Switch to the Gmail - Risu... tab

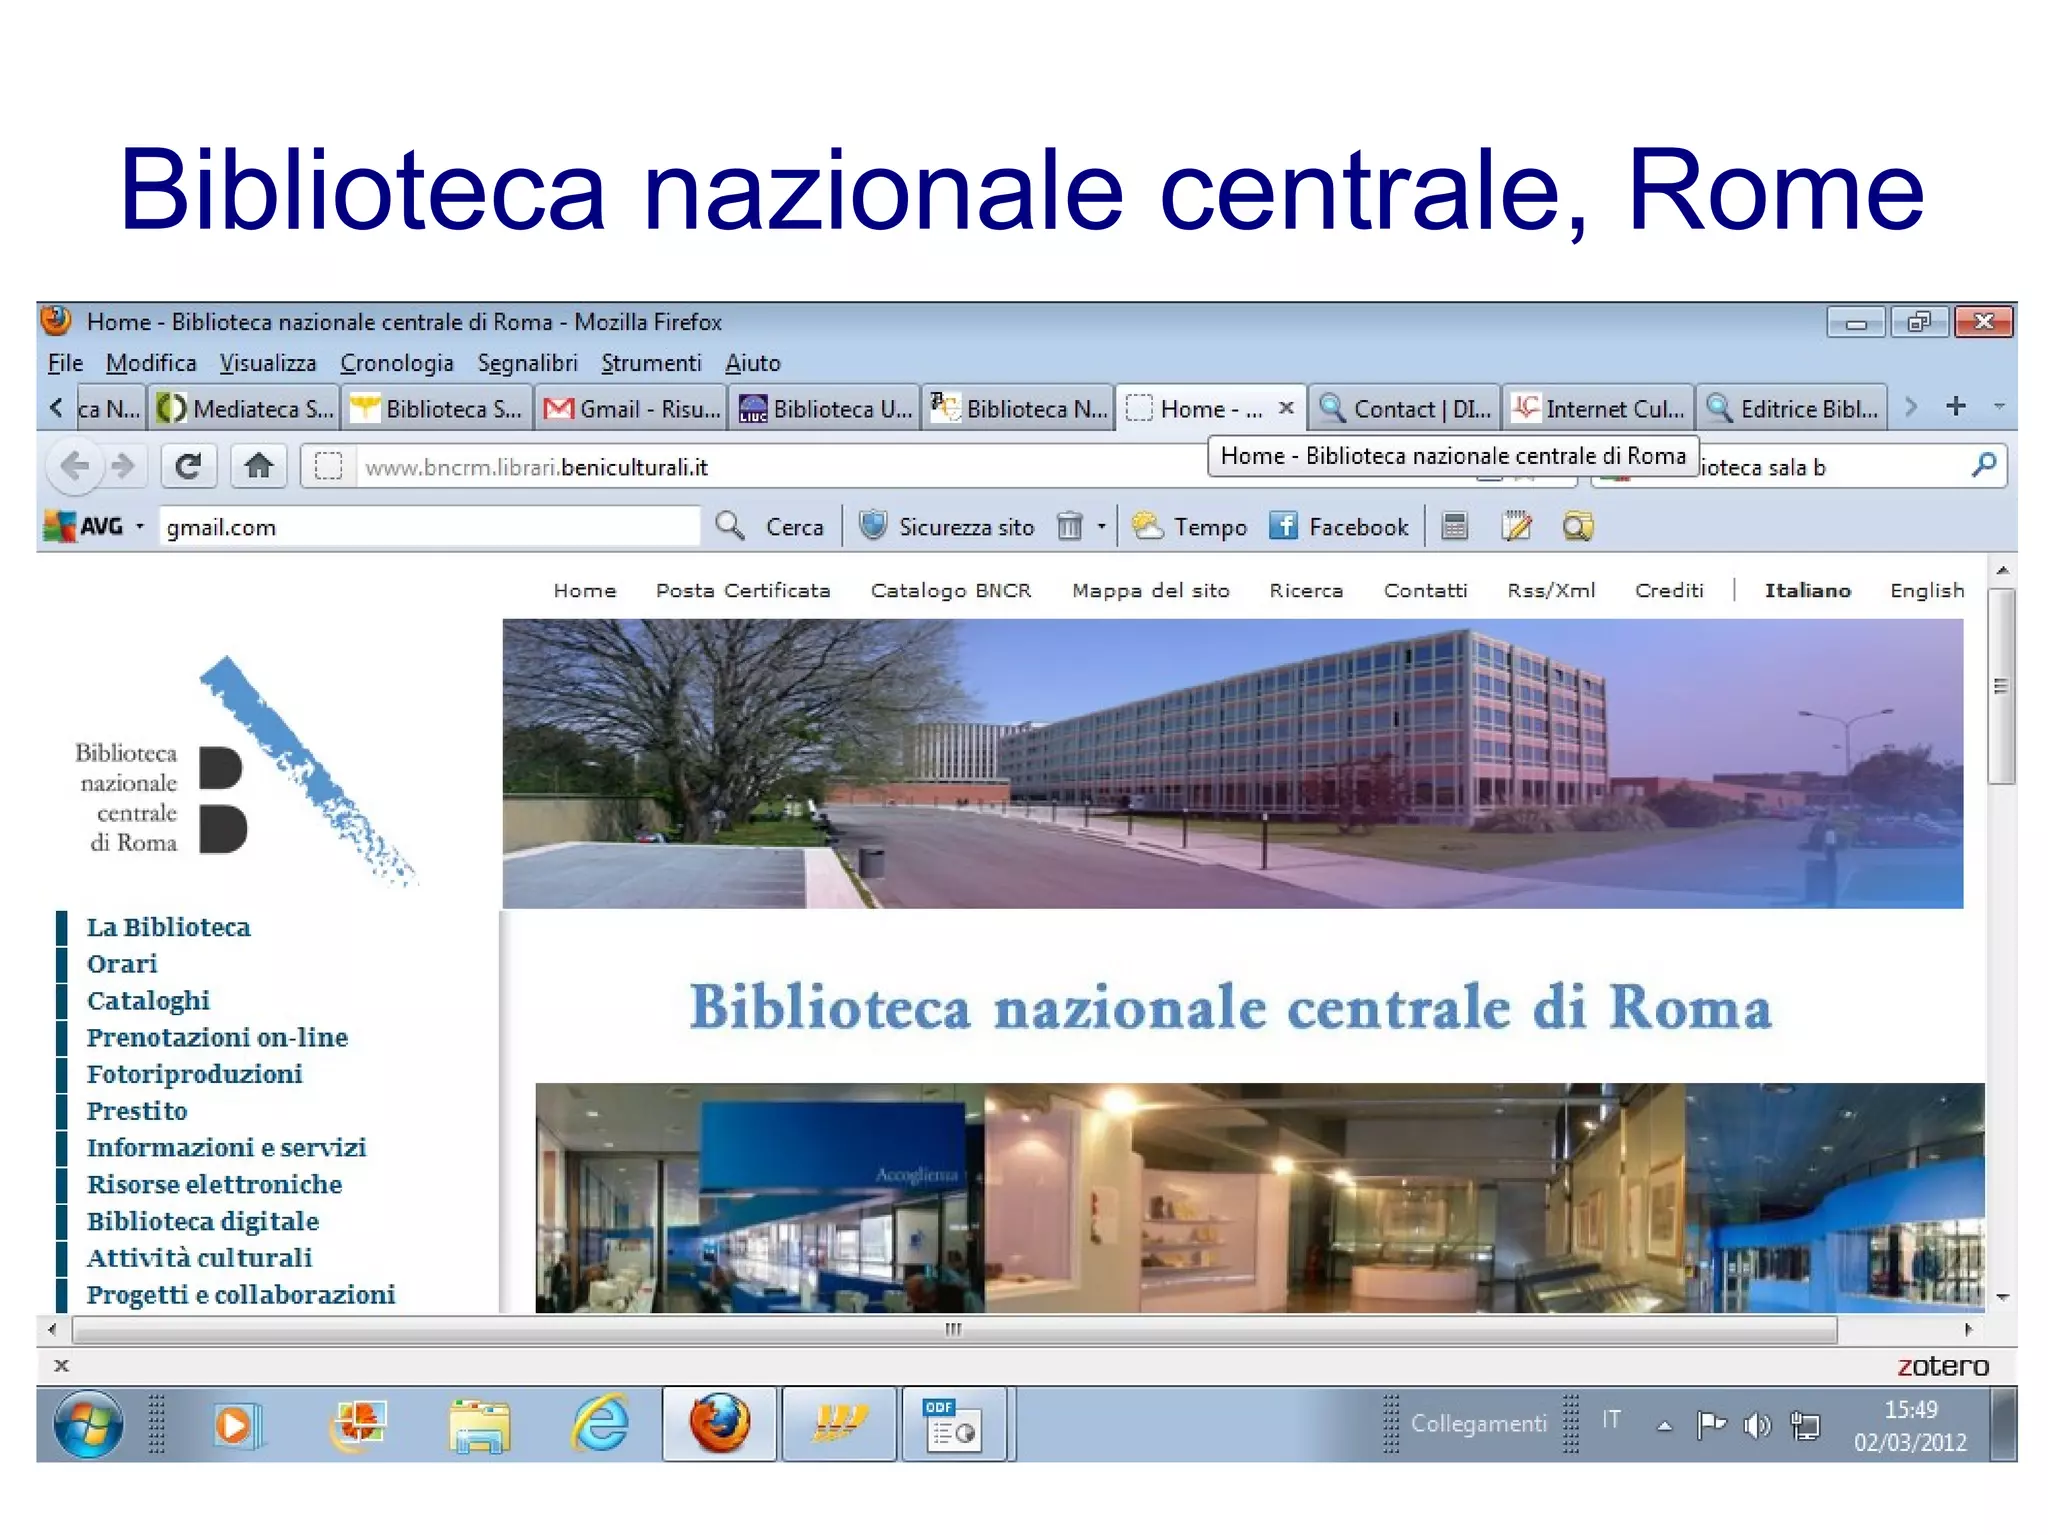(630, 408)
